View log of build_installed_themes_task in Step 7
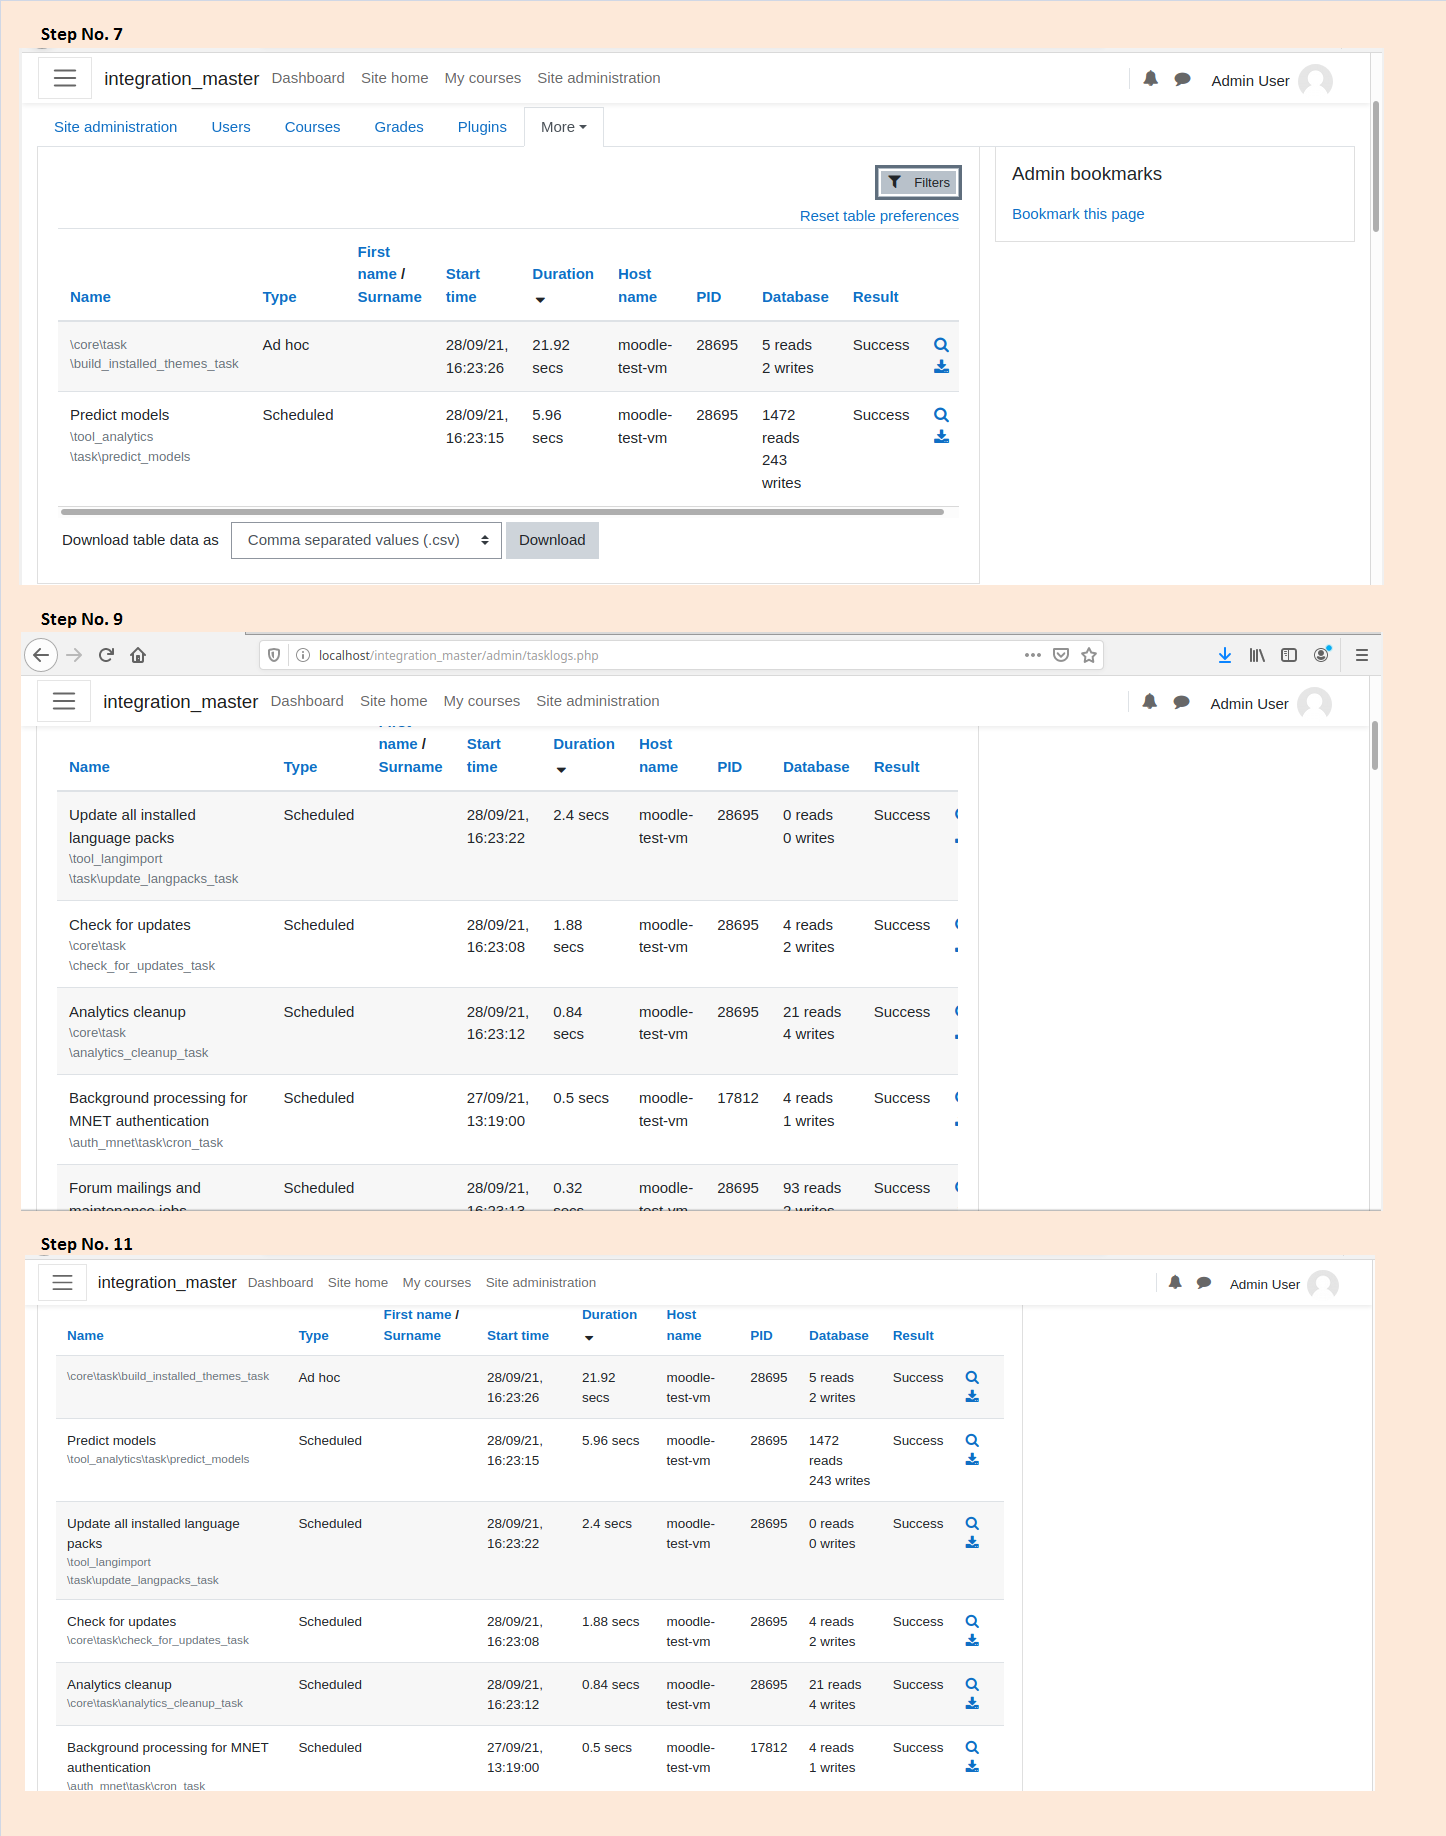The height and width of the screenshot is (1836, 1446). point(941,345)
